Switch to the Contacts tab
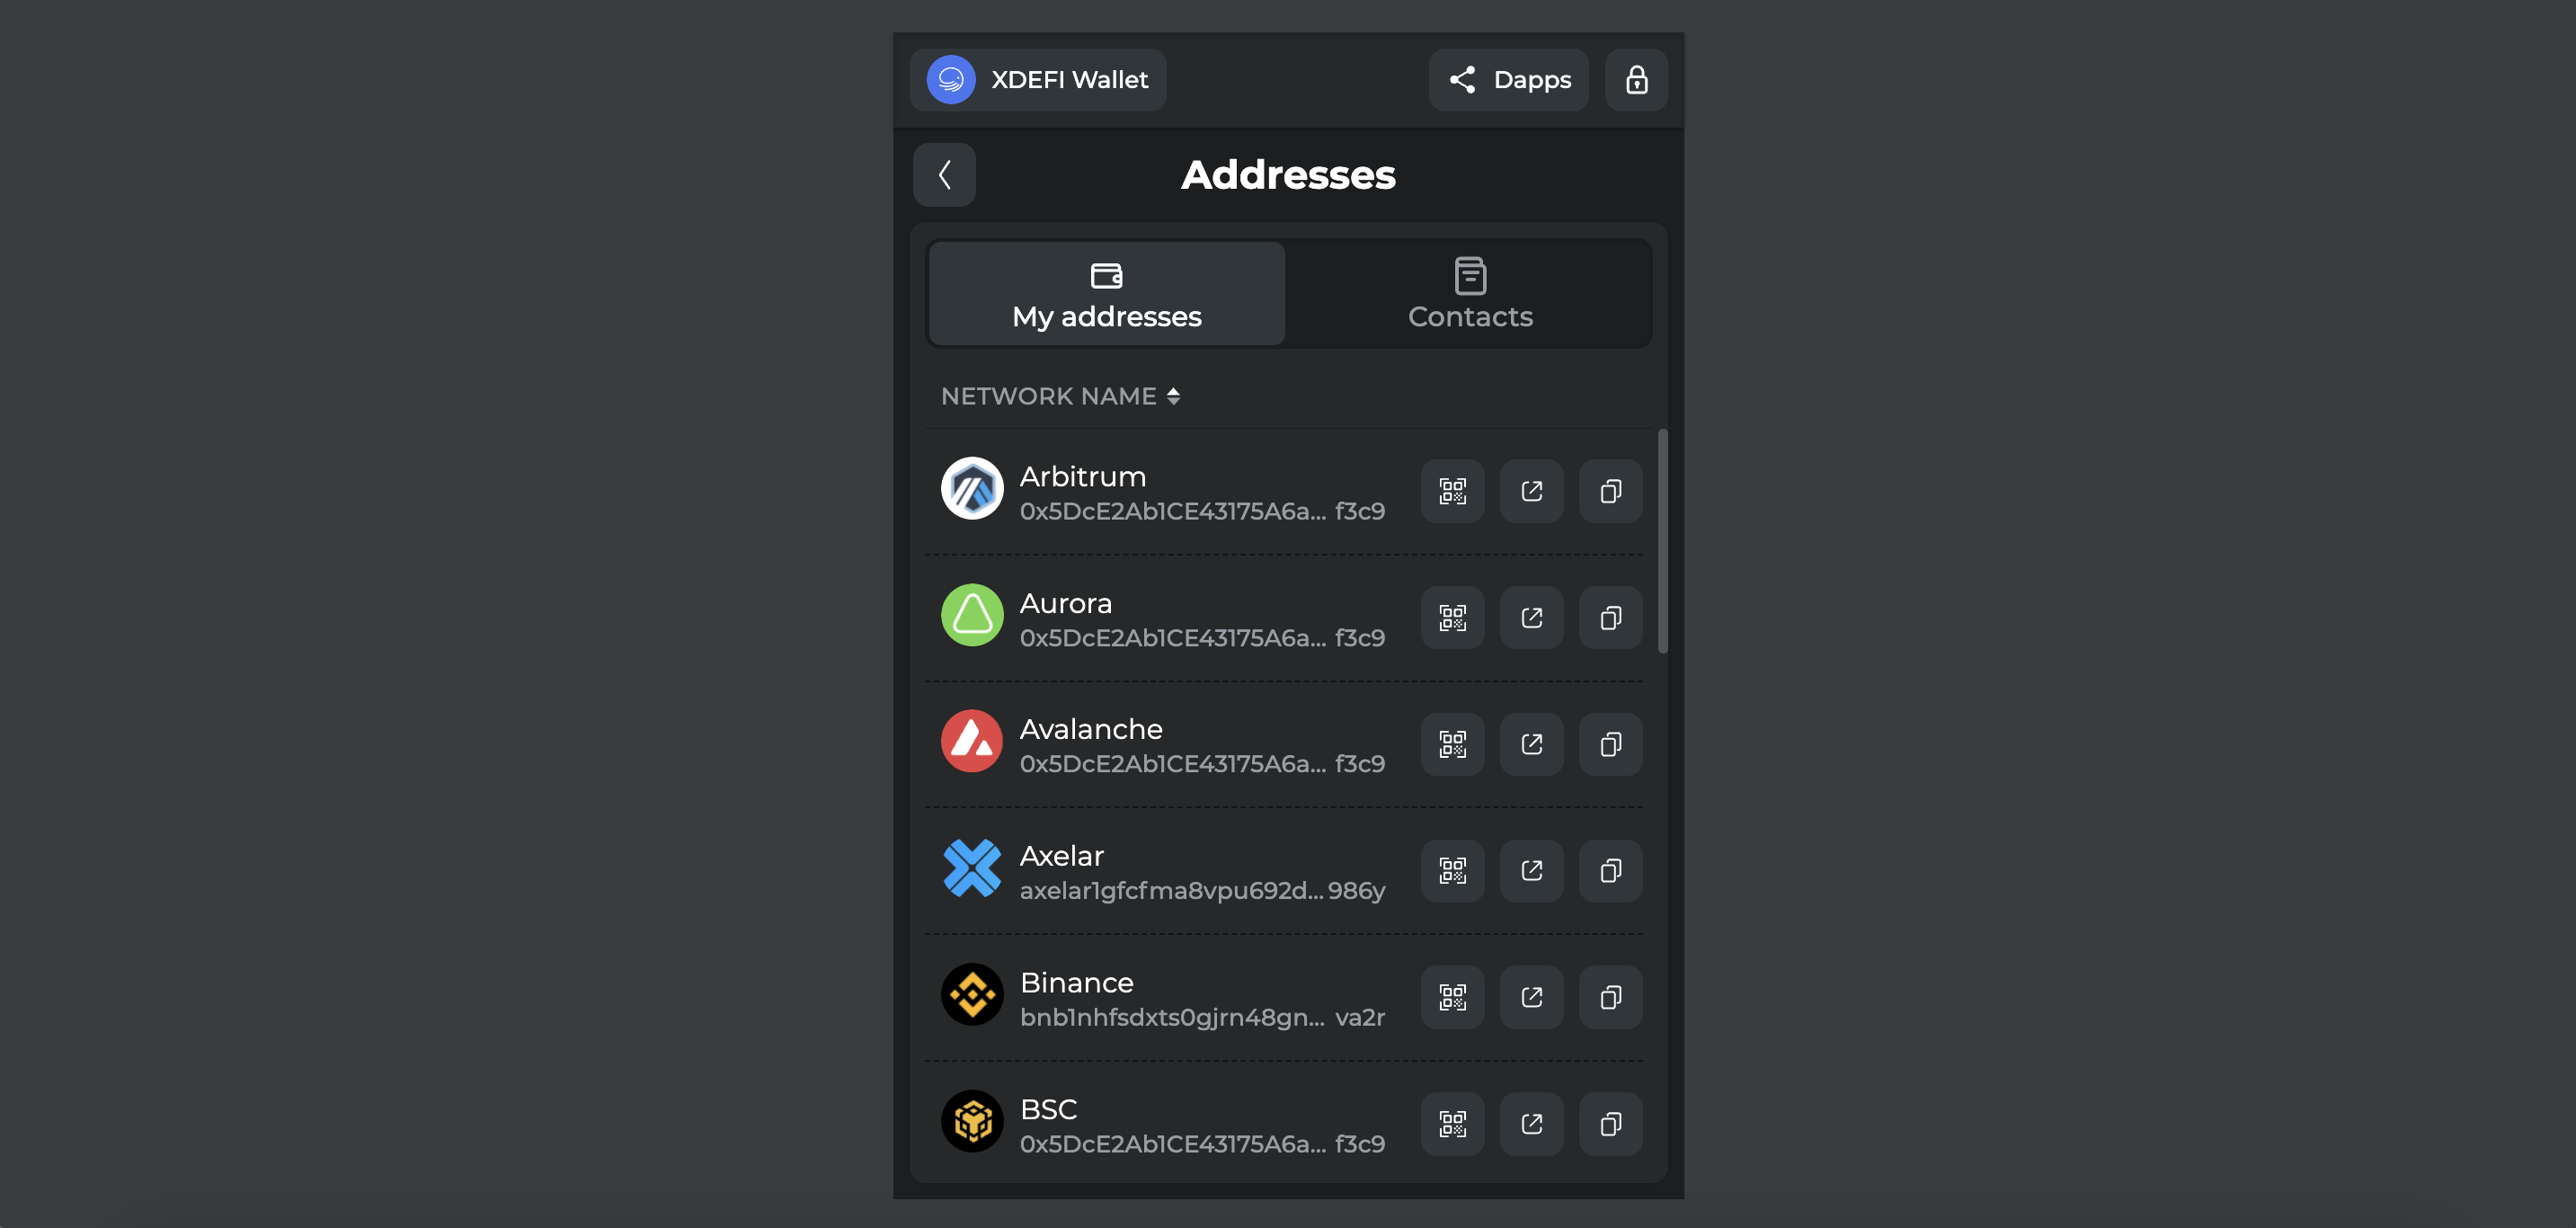This screenshot has width=2576, height=1228. (x=1470, y=294)
